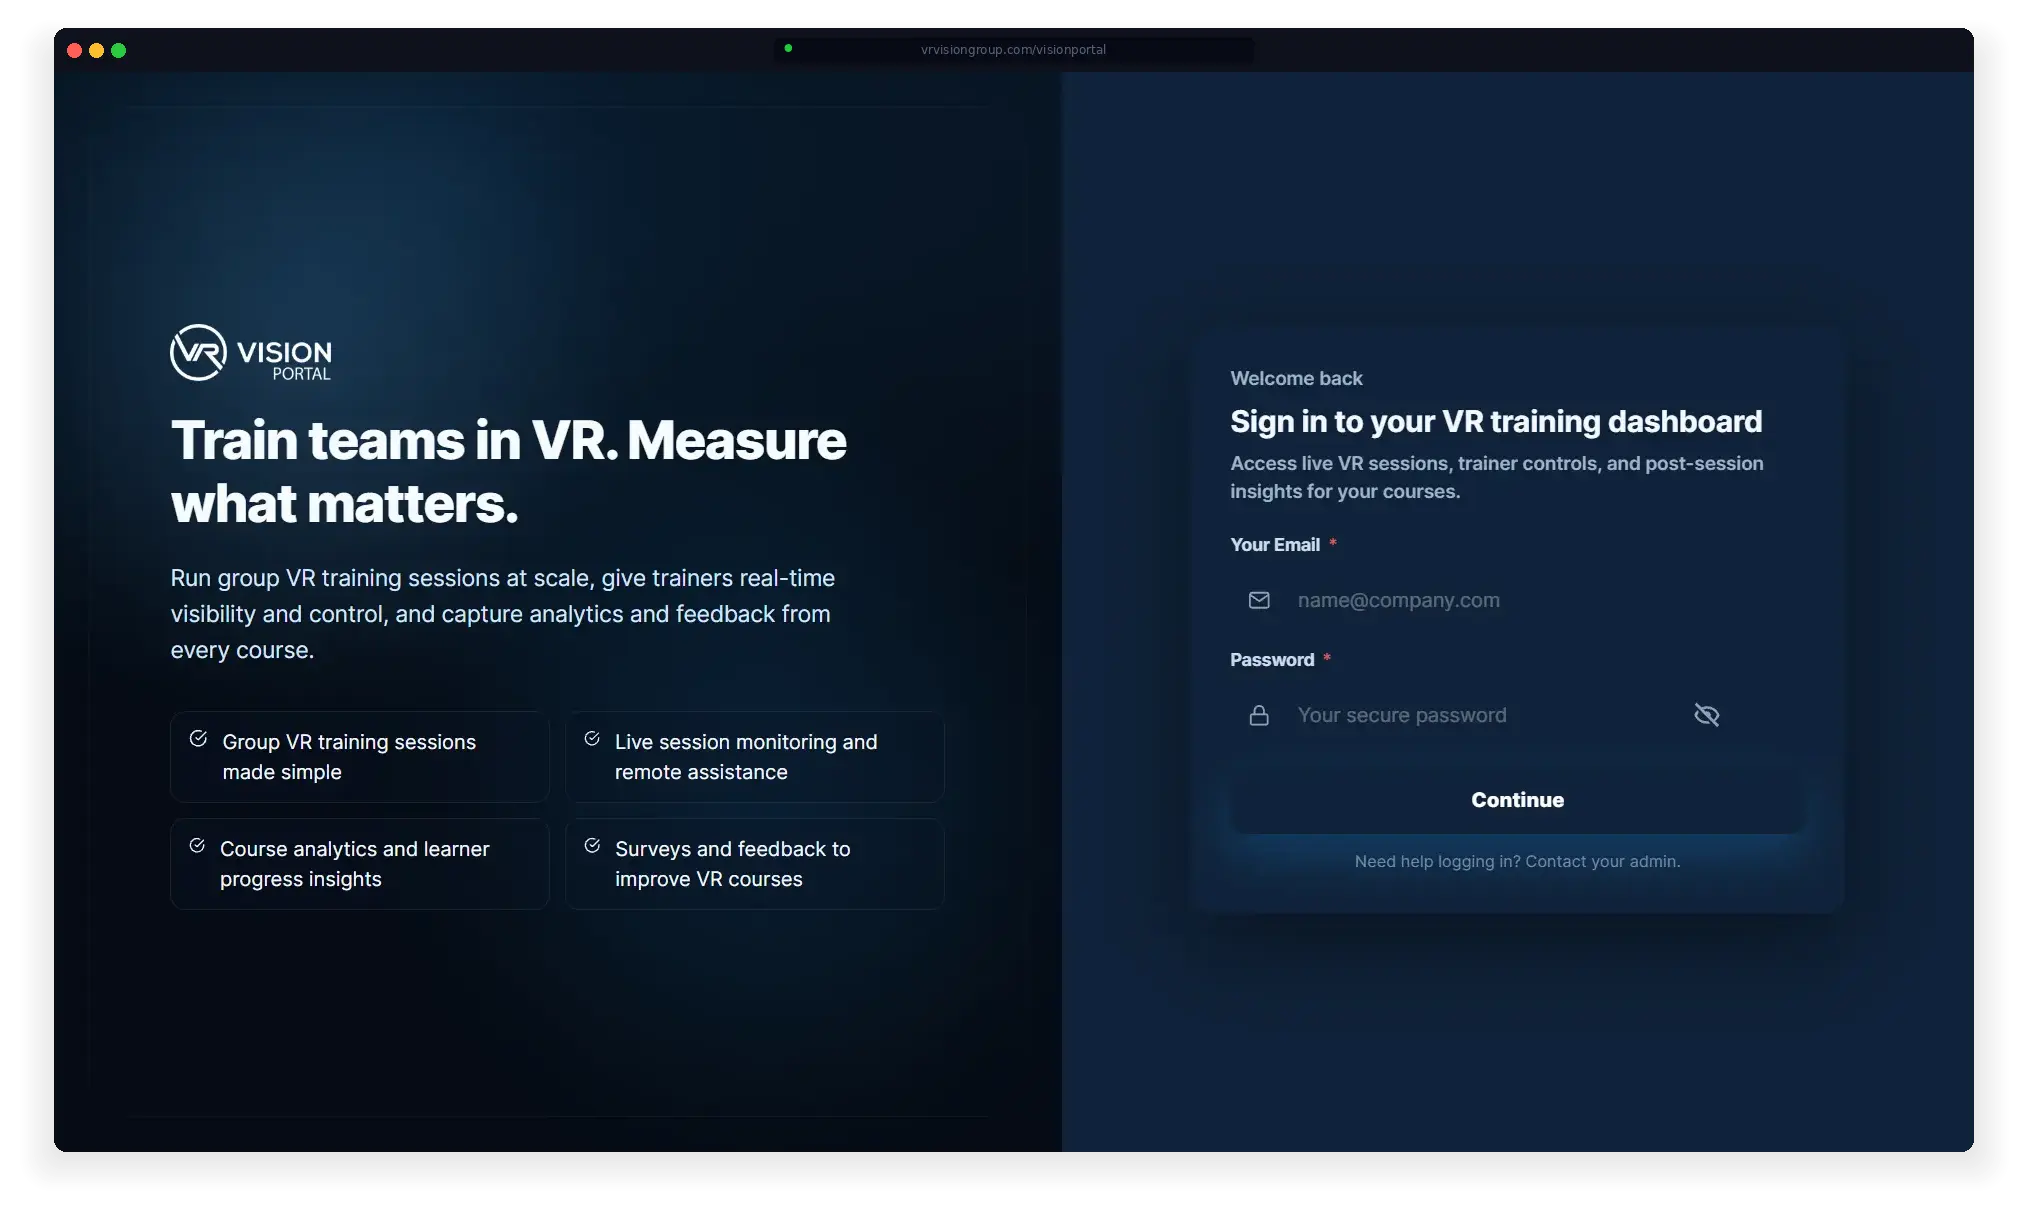2029x1211 pixels.
Task: Click the lock icon in the password field
Action: coord(1259,715)
